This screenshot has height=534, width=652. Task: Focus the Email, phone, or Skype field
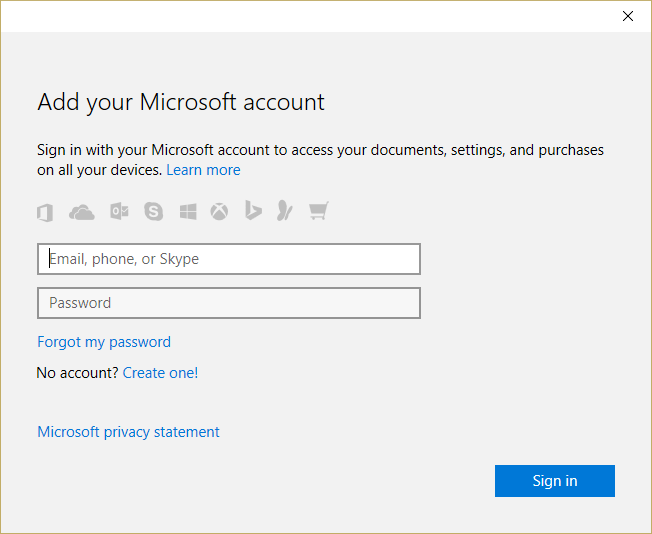229,259
